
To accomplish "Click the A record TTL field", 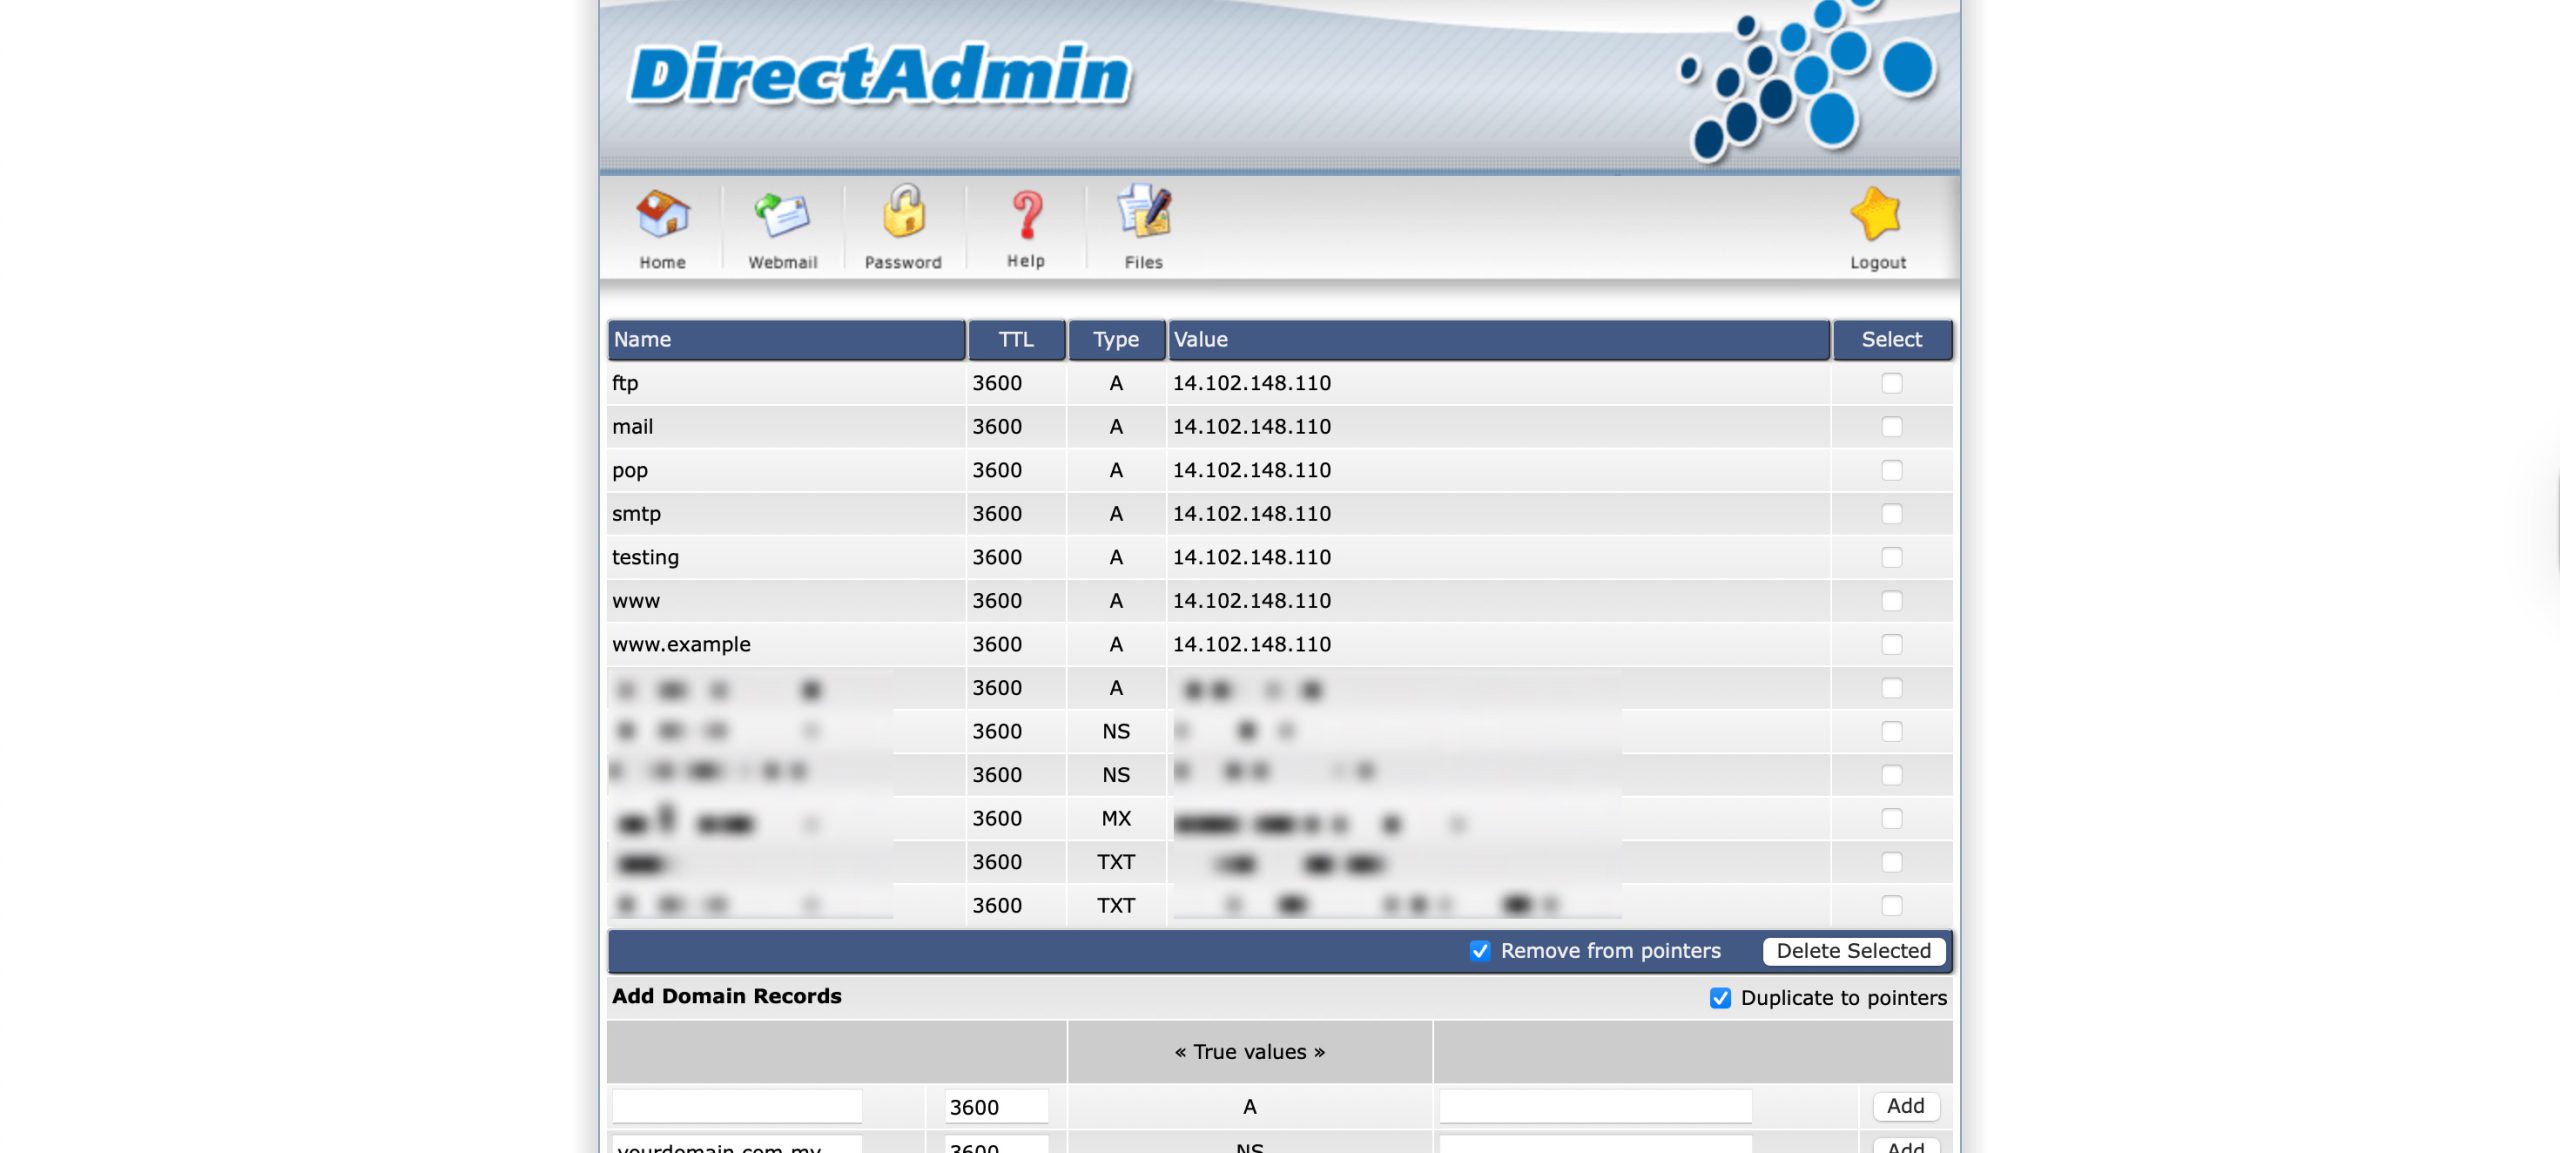I will (x=995, y=1107).
